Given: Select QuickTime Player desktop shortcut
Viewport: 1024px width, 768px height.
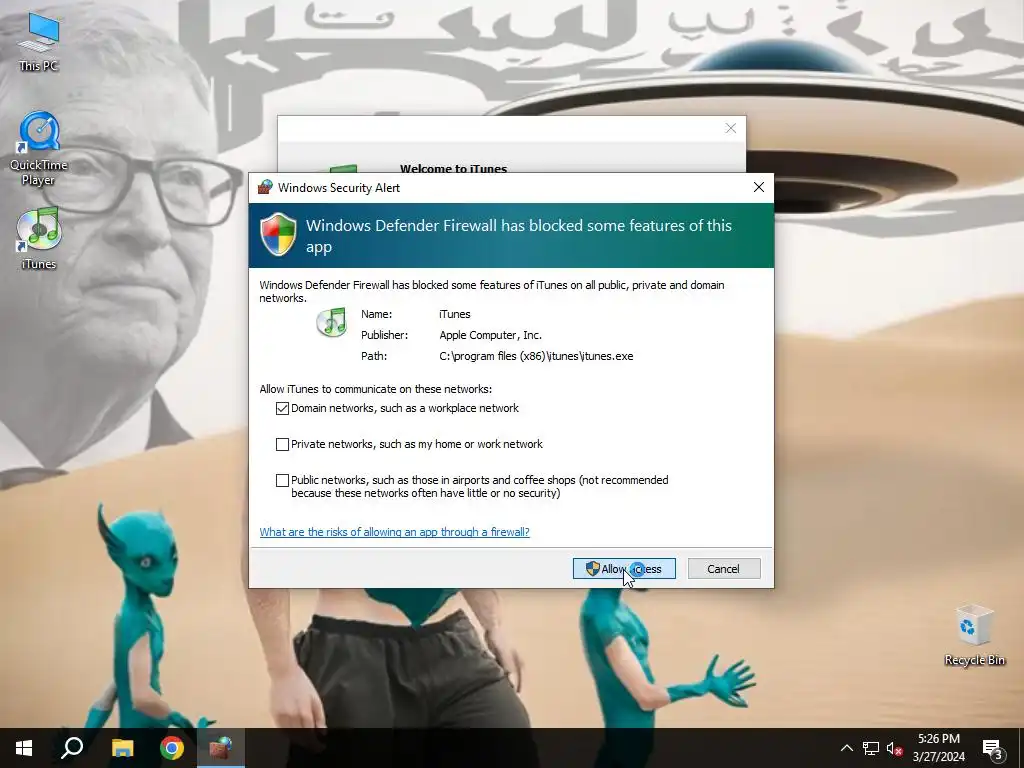Looking at the screenshot, I should tap(39, 149).
